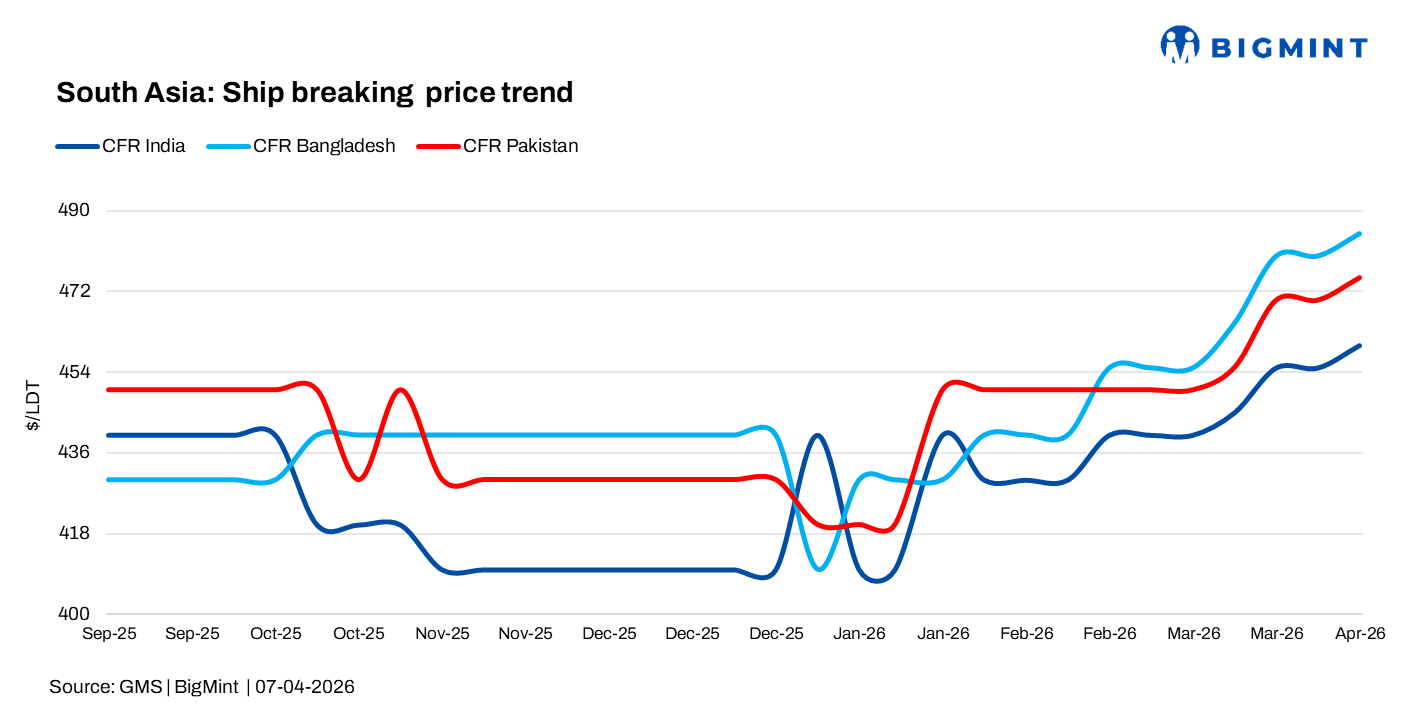1420x710 pixels.
Task: Click BigMint in the source footer line
Action: point(207,687)
